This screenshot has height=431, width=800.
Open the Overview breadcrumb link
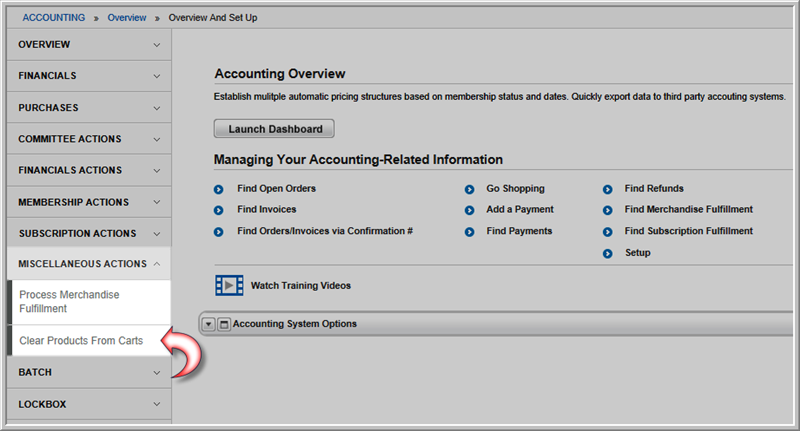click(x=127, y=18)
